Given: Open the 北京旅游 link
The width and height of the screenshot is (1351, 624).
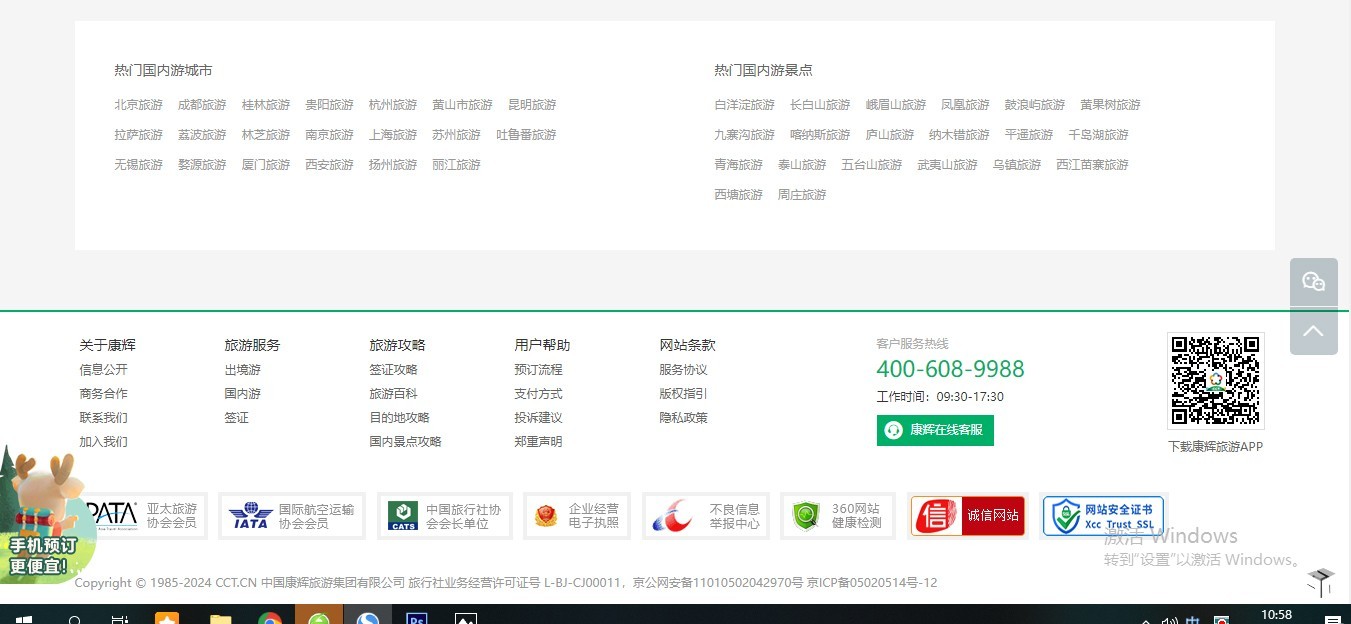Looking at the screenshot, I should [x=138, y=105].
